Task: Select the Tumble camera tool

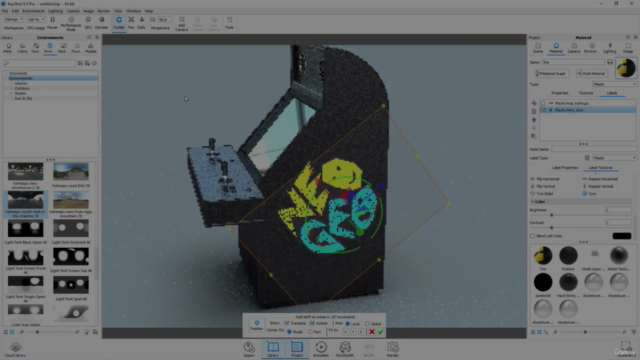Action: pos(119,22)
